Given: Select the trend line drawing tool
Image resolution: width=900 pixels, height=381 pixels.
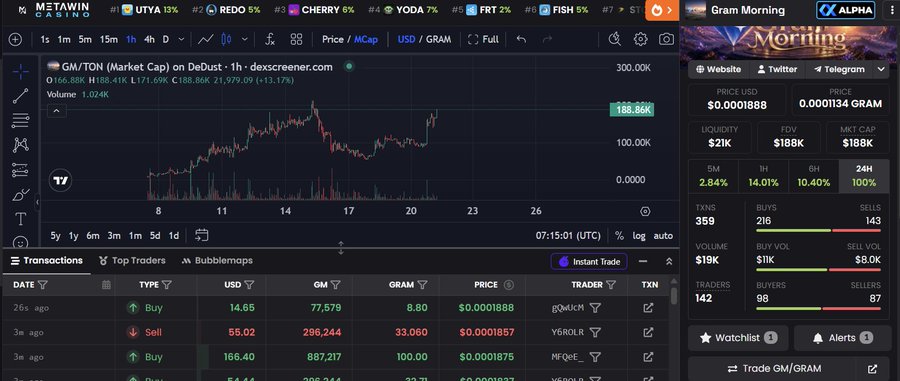Looking at the screenshot, I should pyautogui.click(x=21, y=96).
